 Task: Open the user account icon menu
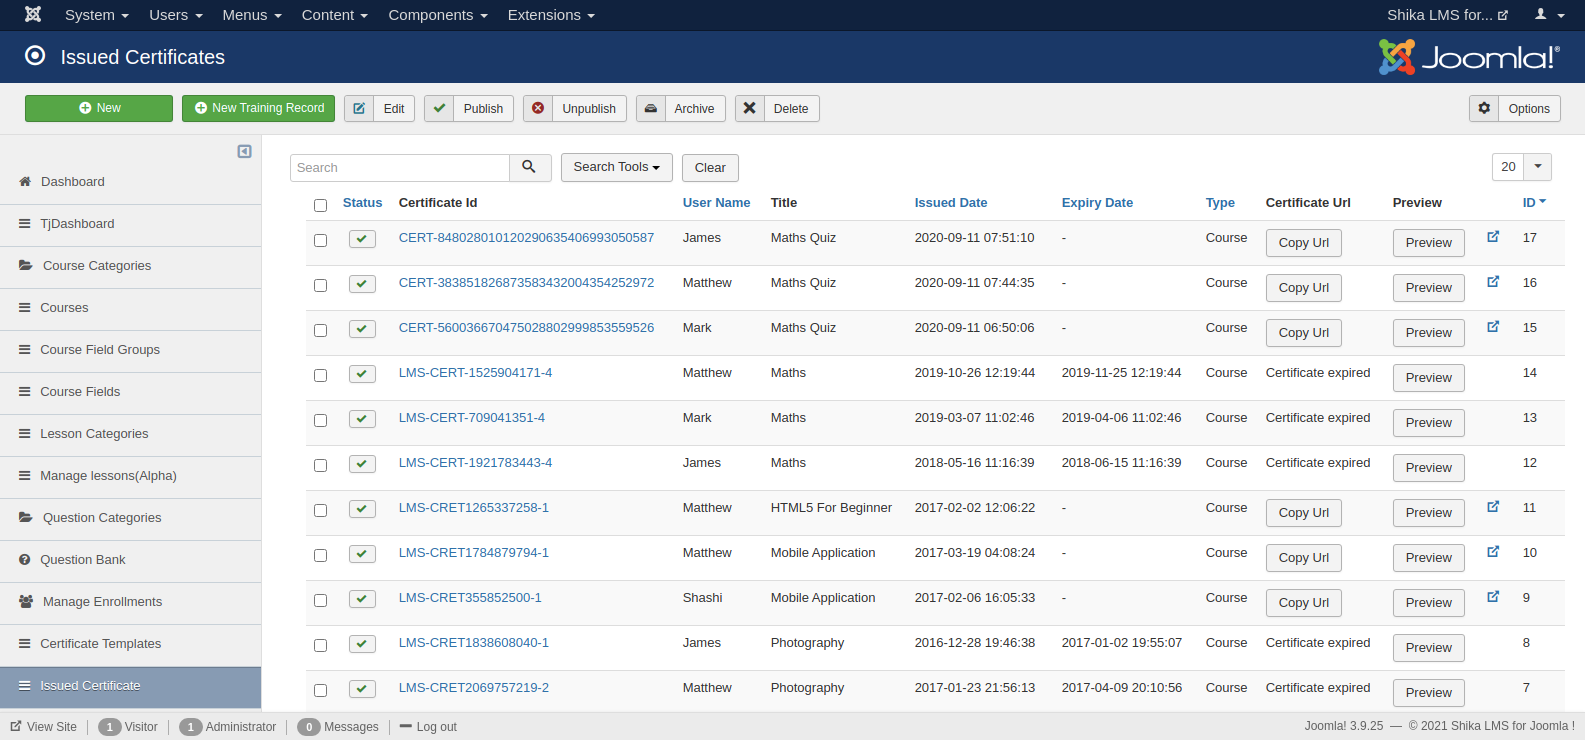[1549, 15]
